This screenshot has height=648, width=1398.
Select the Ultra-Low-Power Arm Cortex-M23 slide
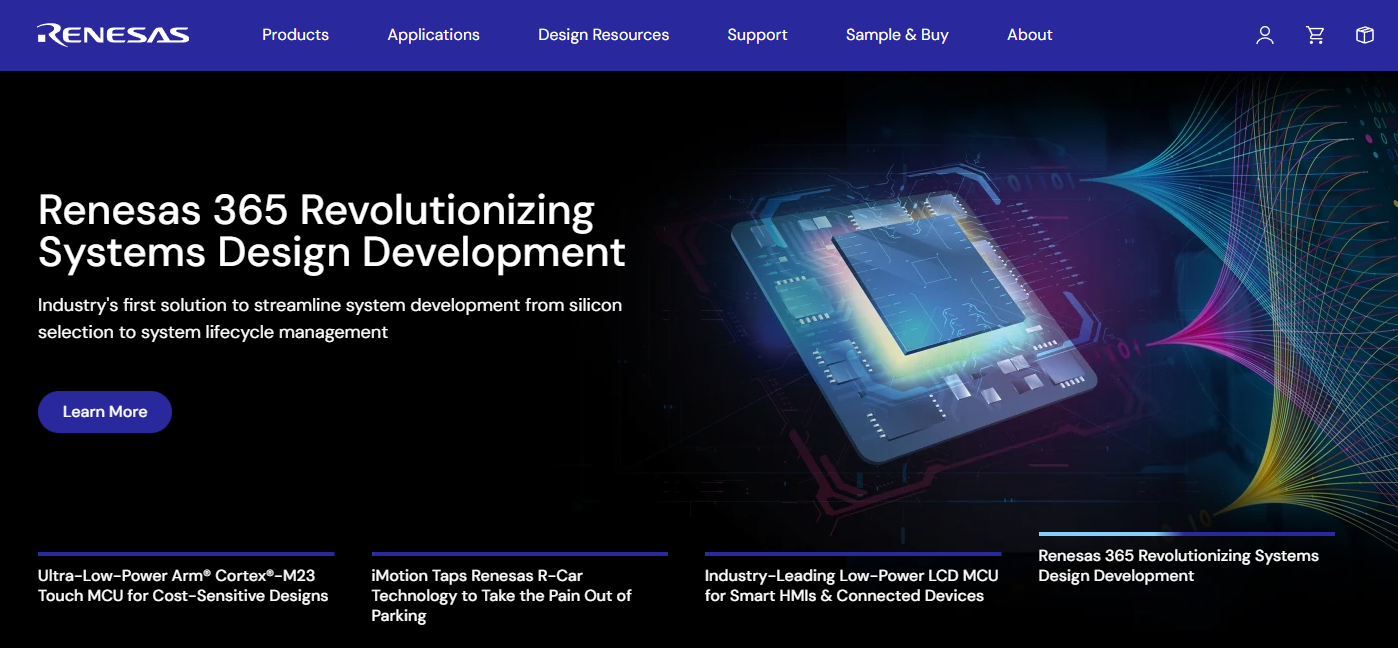point(183,586)
